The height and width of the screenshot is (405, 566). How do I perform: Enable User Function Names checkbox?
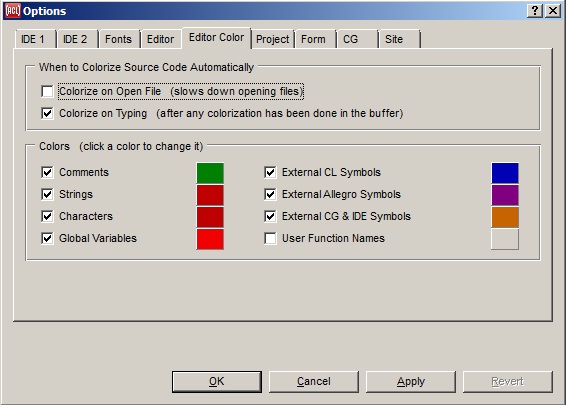(270, 238)
